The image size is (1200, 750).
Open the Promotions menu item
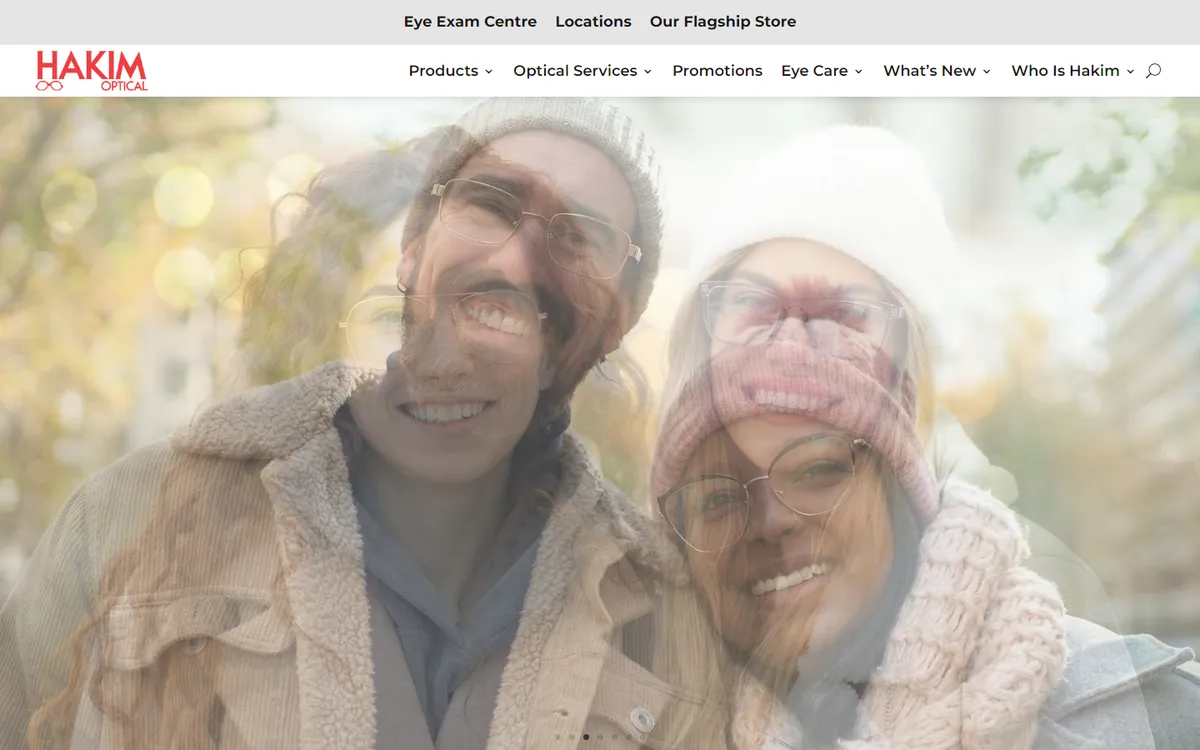717,71
